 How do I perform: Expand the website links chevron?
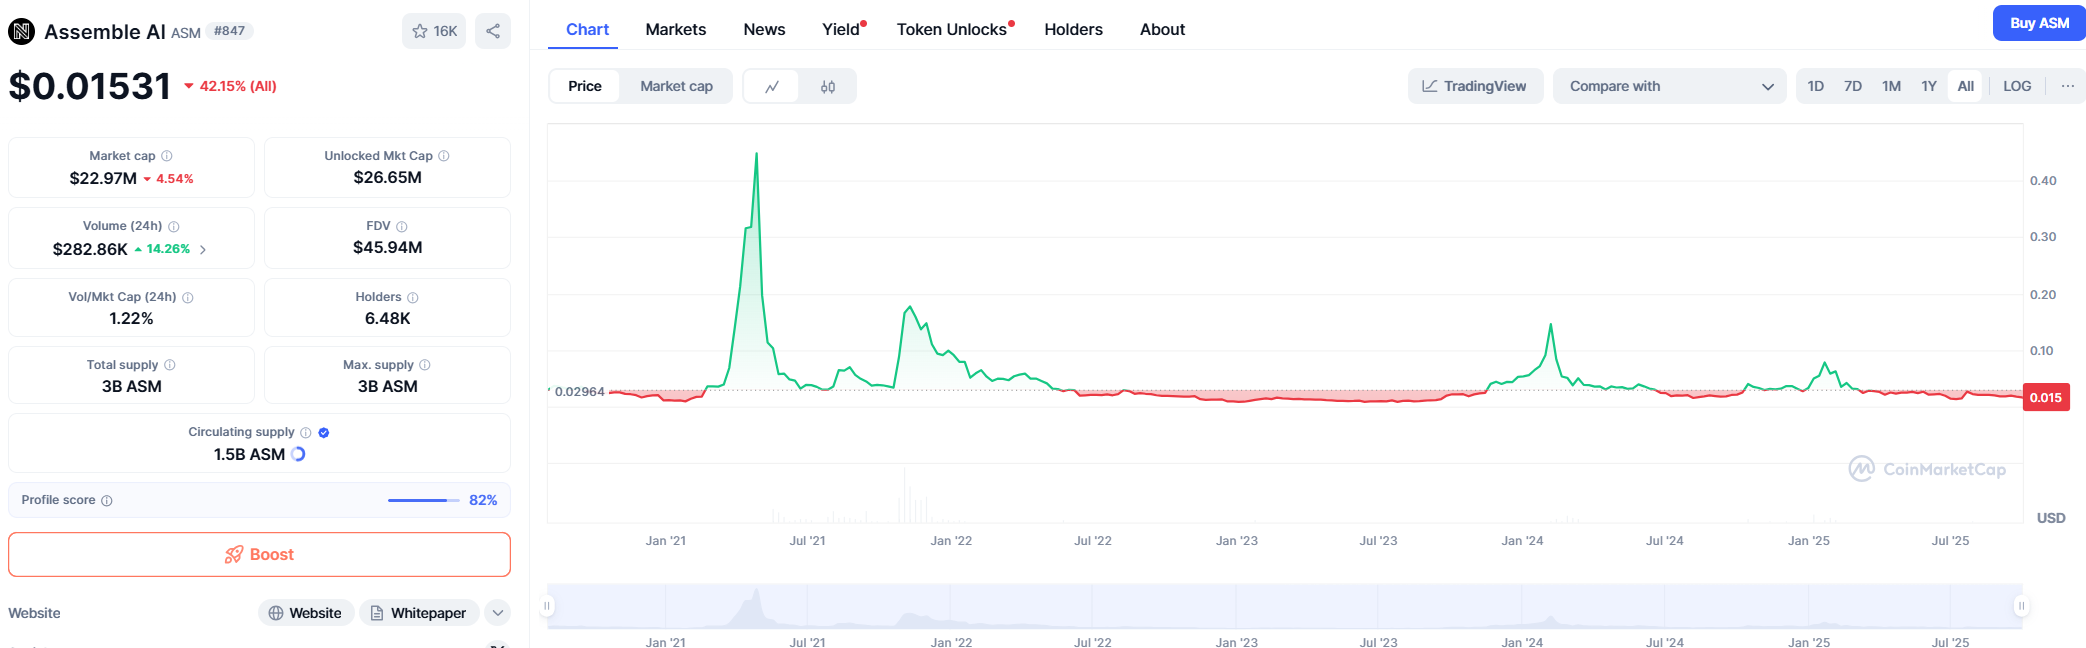click(x=497, y=613)
